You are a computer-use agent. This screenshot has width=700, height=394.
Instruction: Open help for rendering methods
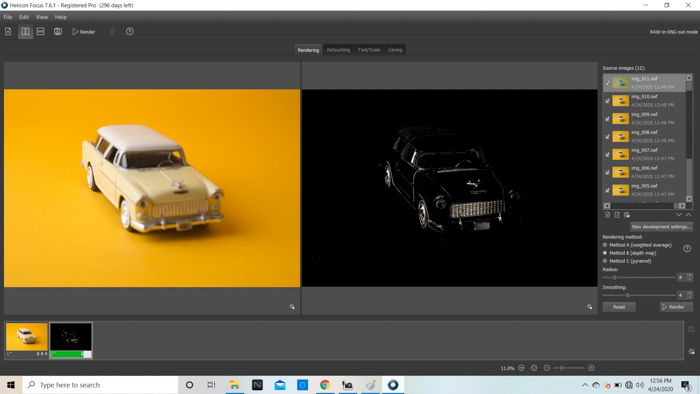[x=687, y=249]
